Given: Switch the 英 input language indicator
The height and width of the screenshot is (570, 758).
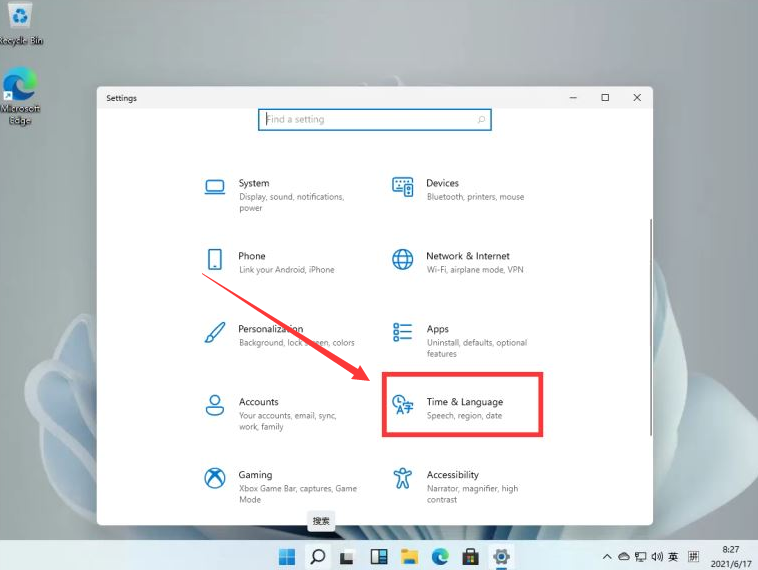Looking at the screenshot, I should 673,557.
